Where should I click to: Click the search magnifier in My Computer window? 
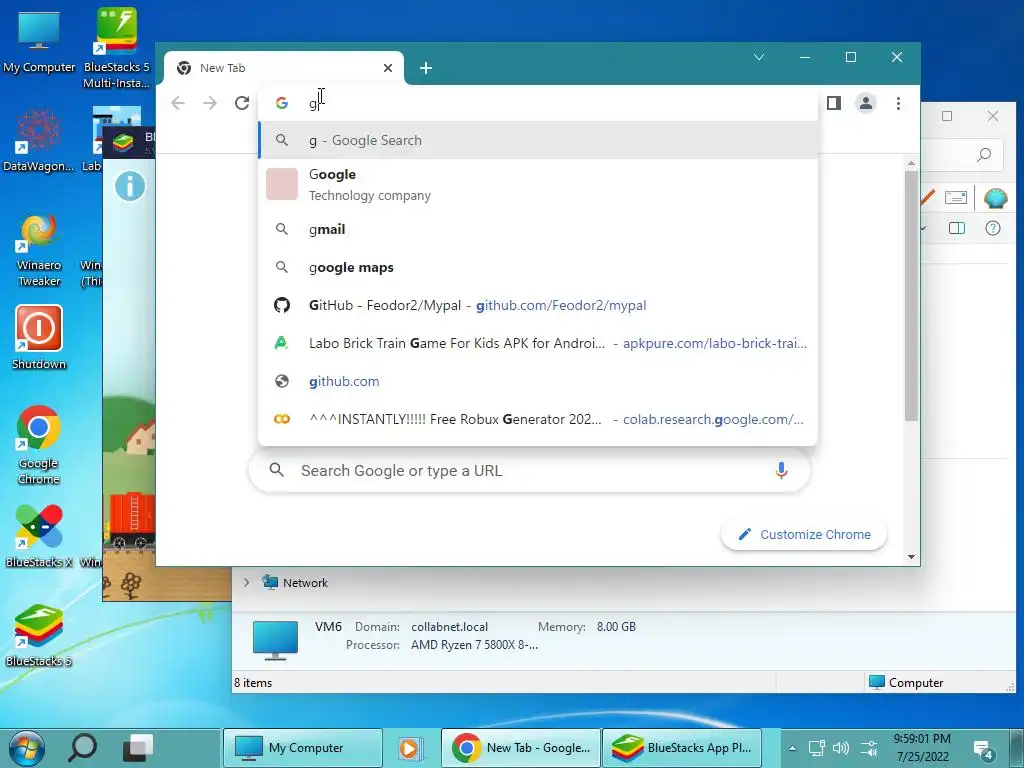coord(984,155)
